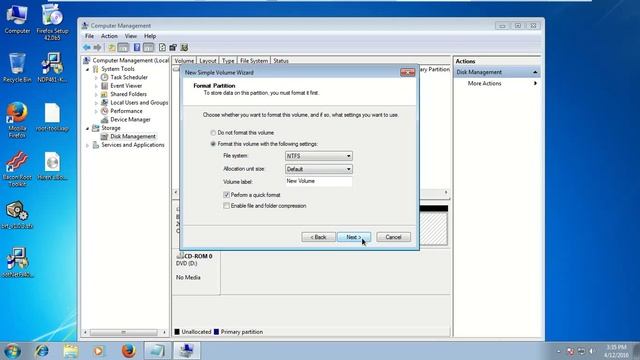Collapse the System Tools tree node
This screenshot has height=360, width=640.
87,69
